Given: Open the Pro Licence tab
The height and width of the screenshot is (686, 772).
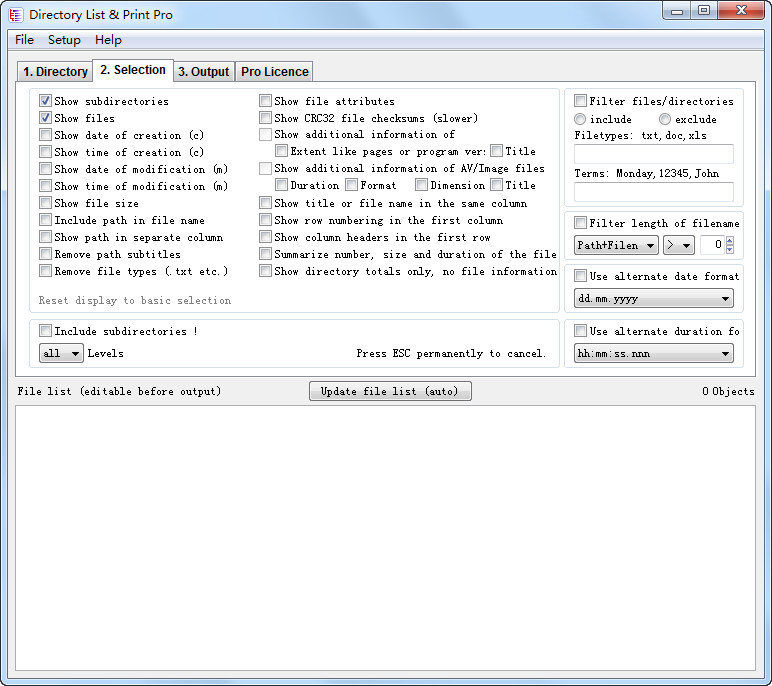Looking at the screenshot, I should tap(274, 72).
